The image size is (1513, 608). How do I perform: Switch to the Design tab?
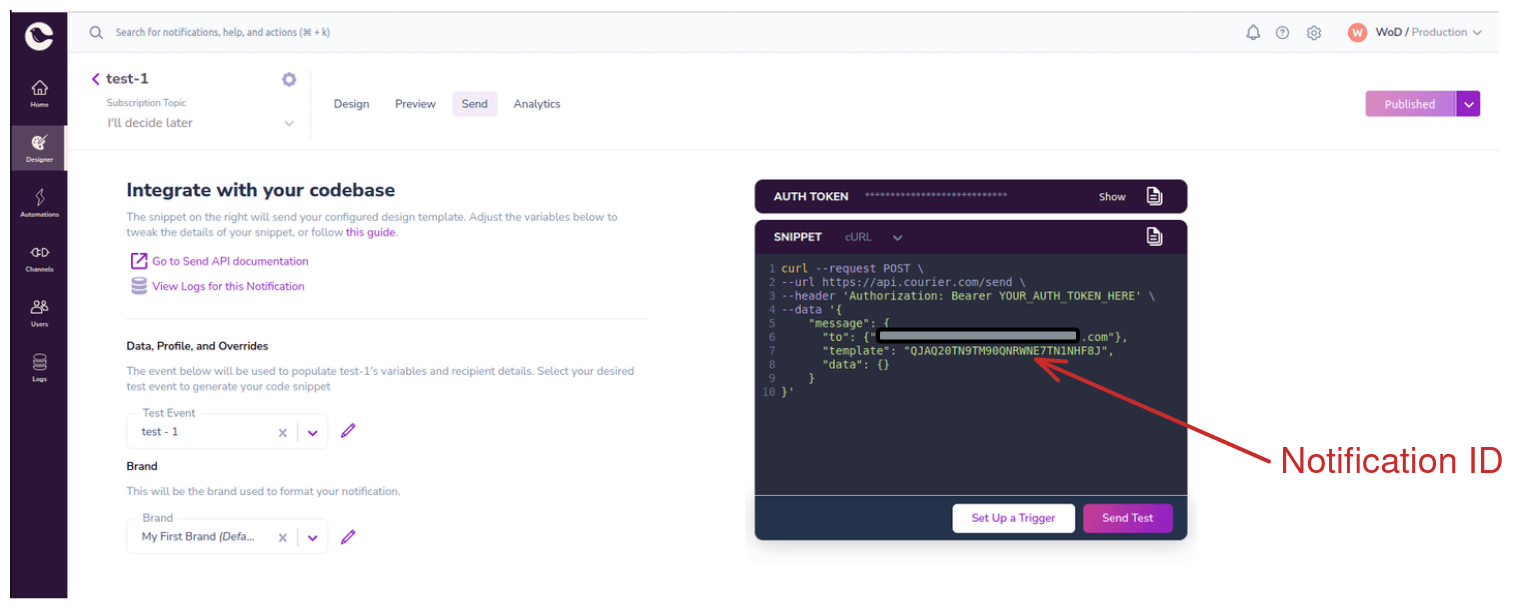click(x=351, y=104)
